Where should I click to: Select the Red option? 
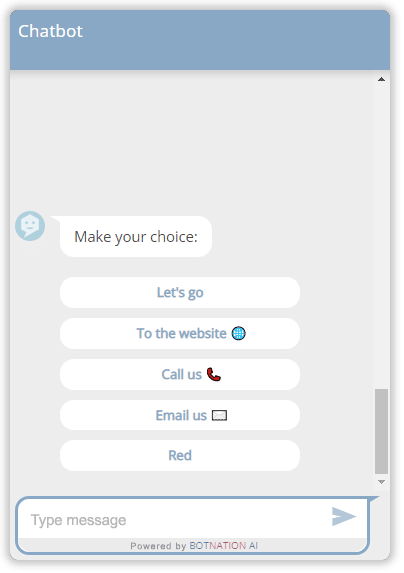click(180, 455)
